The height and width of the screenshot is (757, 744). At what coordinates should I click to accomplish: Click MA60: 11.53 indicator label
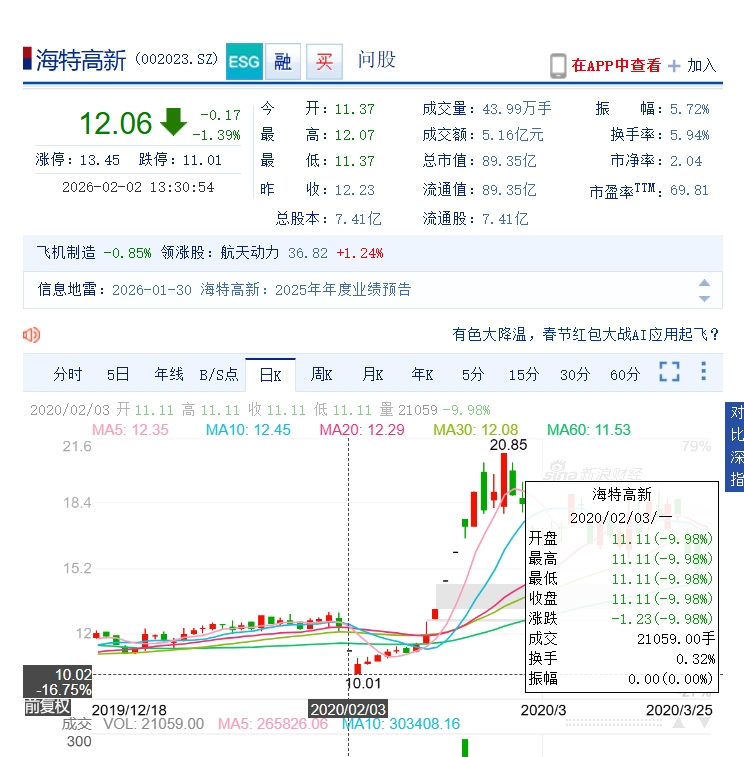click(589, 430)
